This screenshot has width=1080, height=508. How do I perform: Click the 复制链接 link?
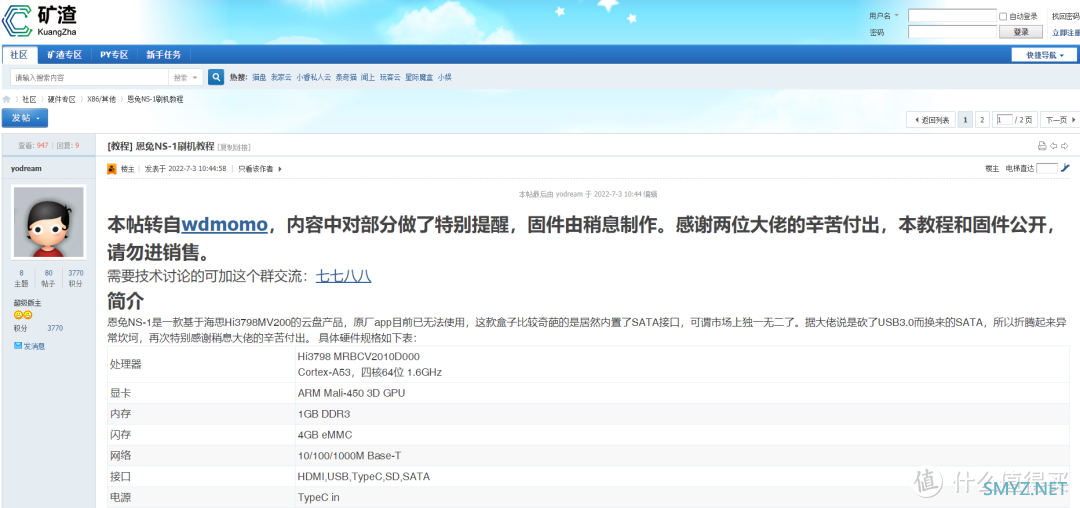234,147
